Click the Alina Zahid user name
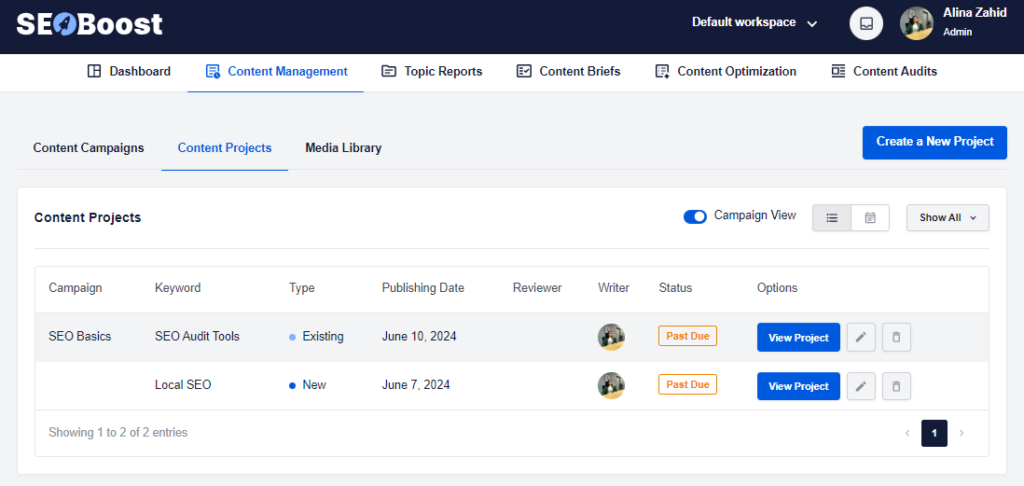Image resolution: width=1024 pixels, height=486 pixels. [975, 13]
